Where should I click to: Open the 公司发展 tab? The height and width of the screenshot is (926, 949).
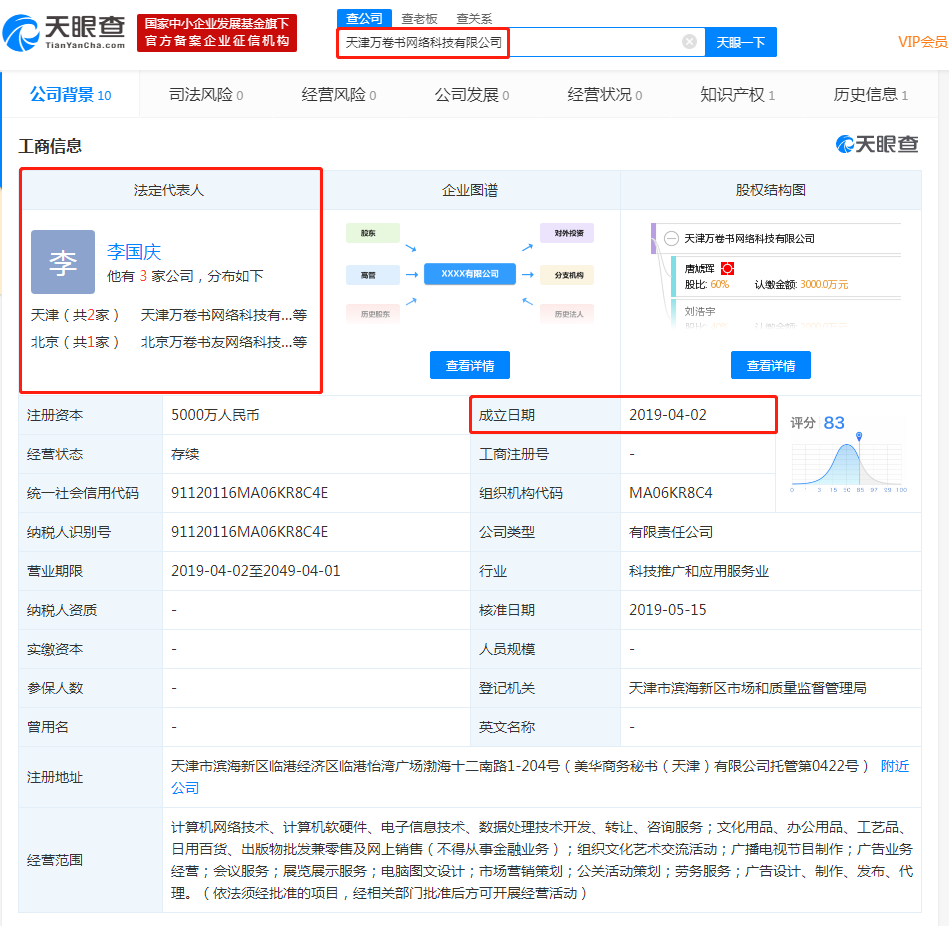[x=472, y=95]
